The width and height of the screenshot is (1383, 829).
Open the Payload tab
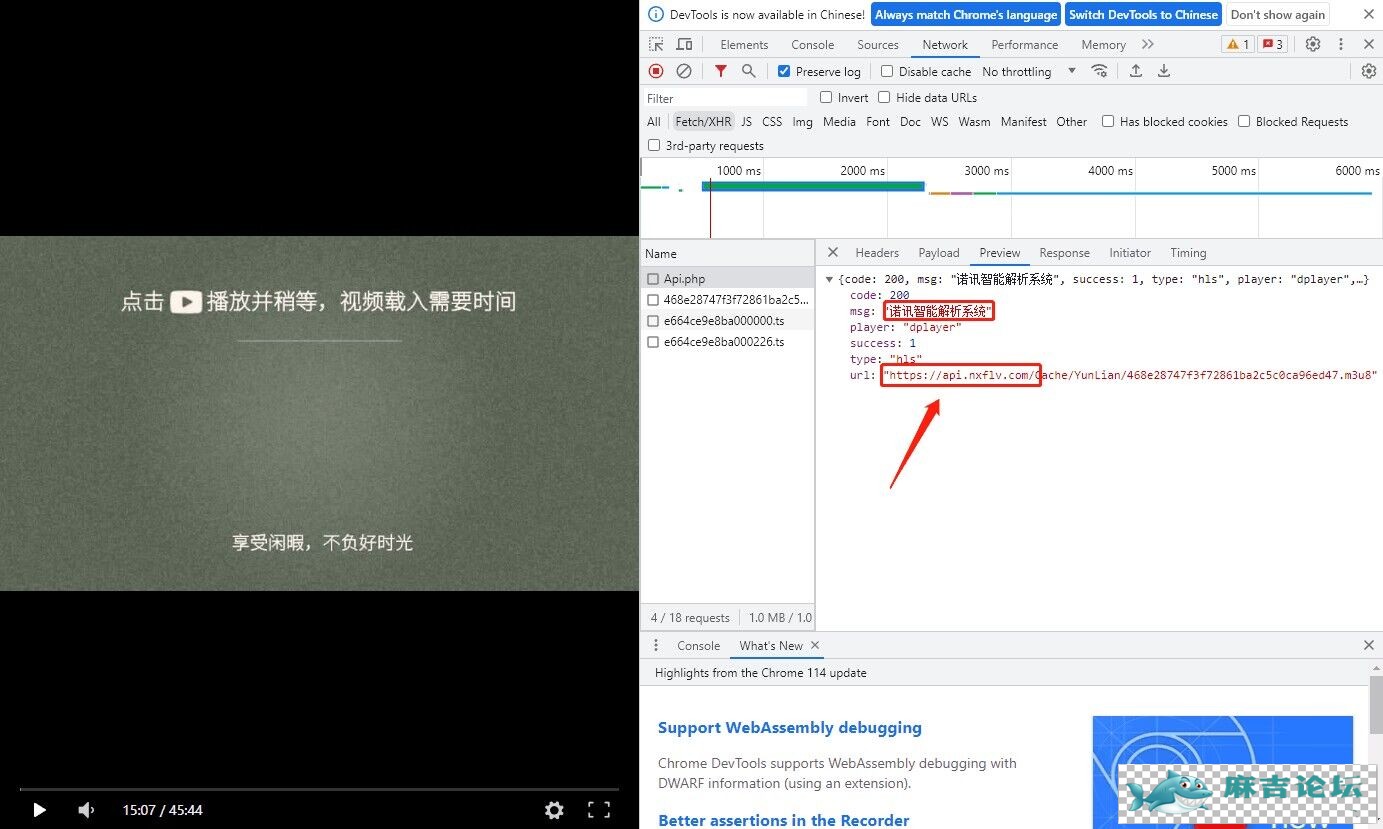click(x=939, y=253)
